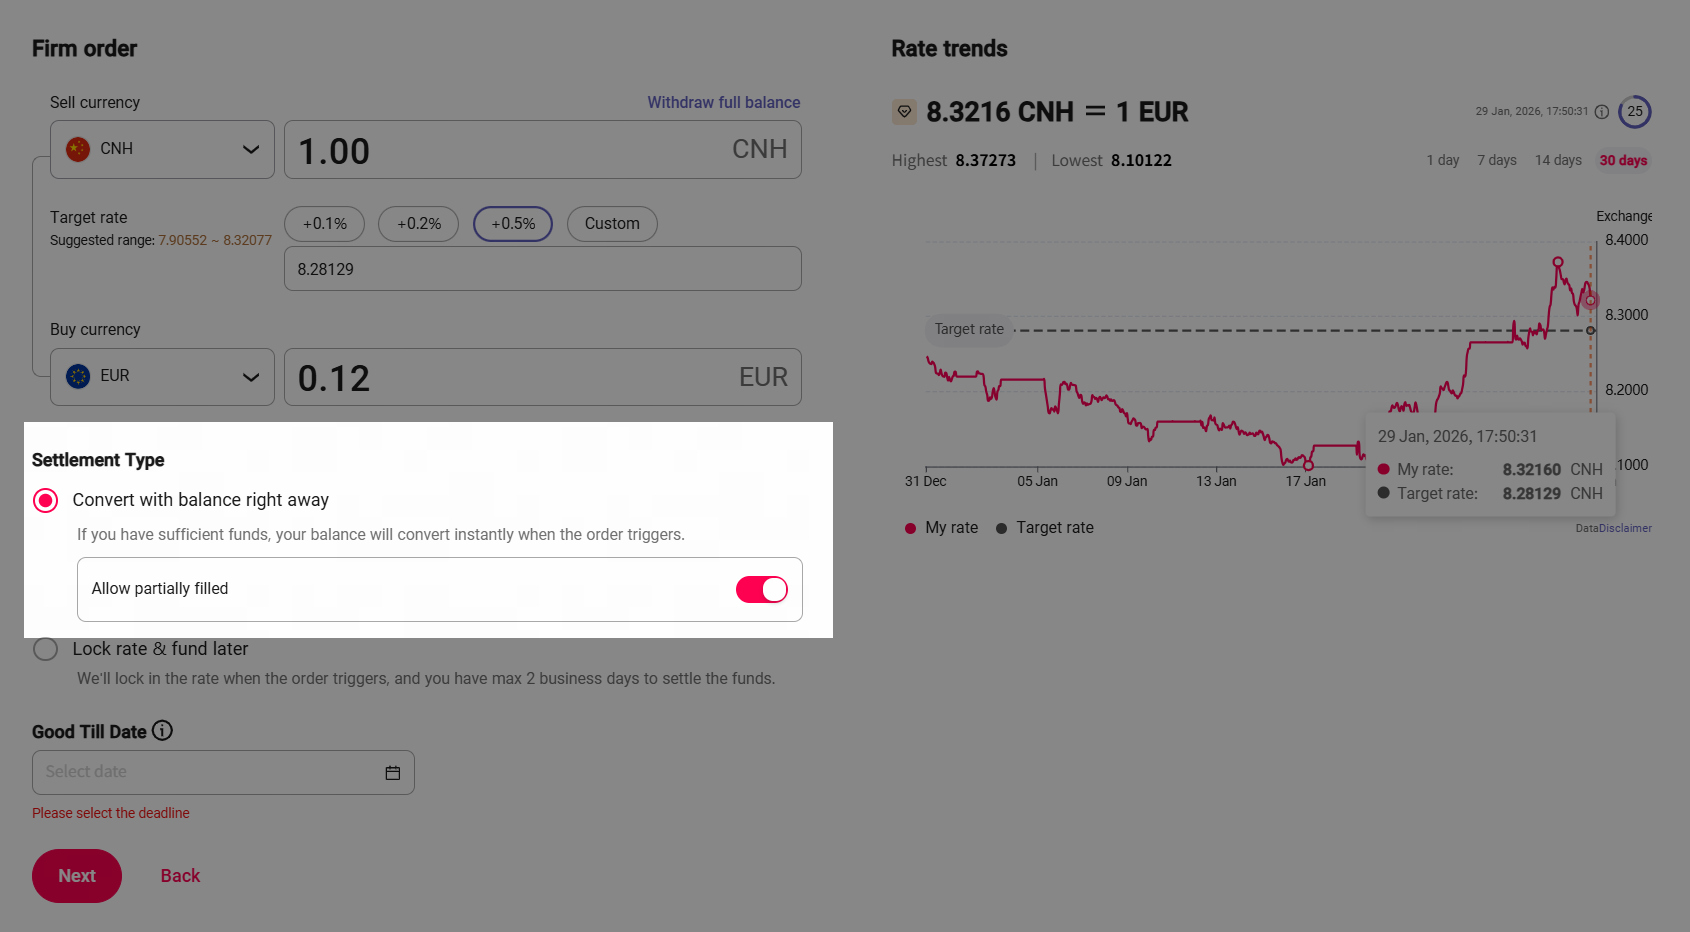The height and width of the screenshot is (932, 1690).
Task: Click the target rate input field
Action: (542, 269)
